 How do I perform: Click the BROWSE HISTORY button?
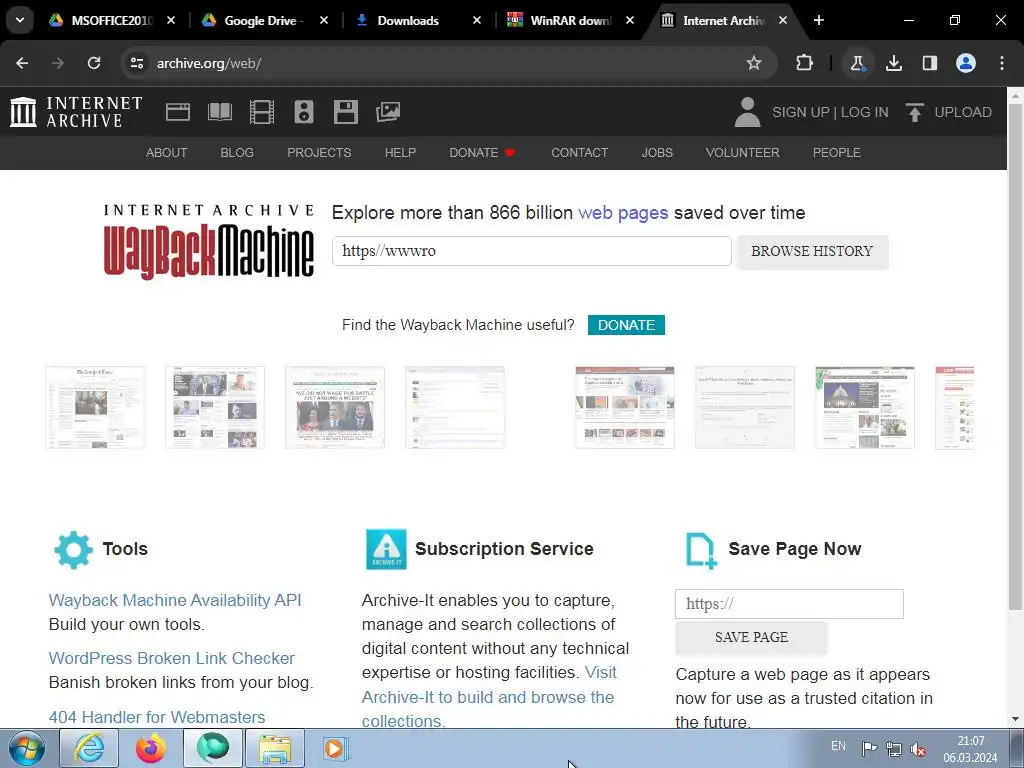[x=812, y=251]
